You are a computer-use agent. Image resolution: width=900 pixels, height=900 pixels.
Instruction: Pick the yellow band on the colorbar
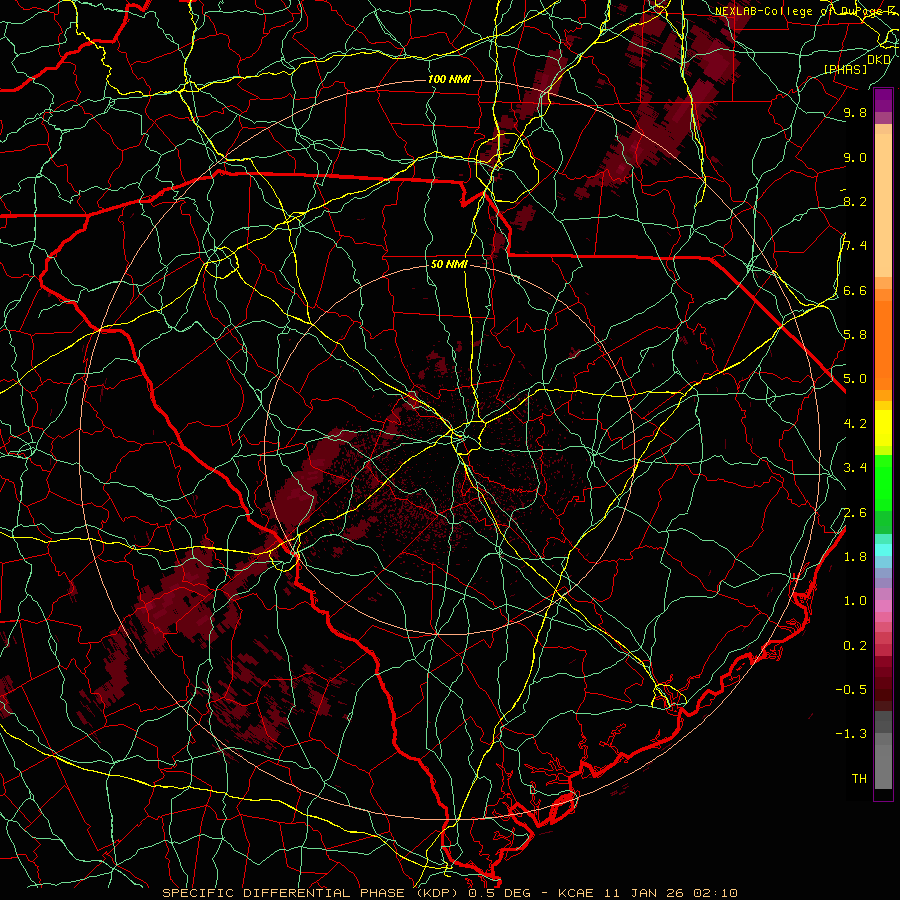(883, 428)
